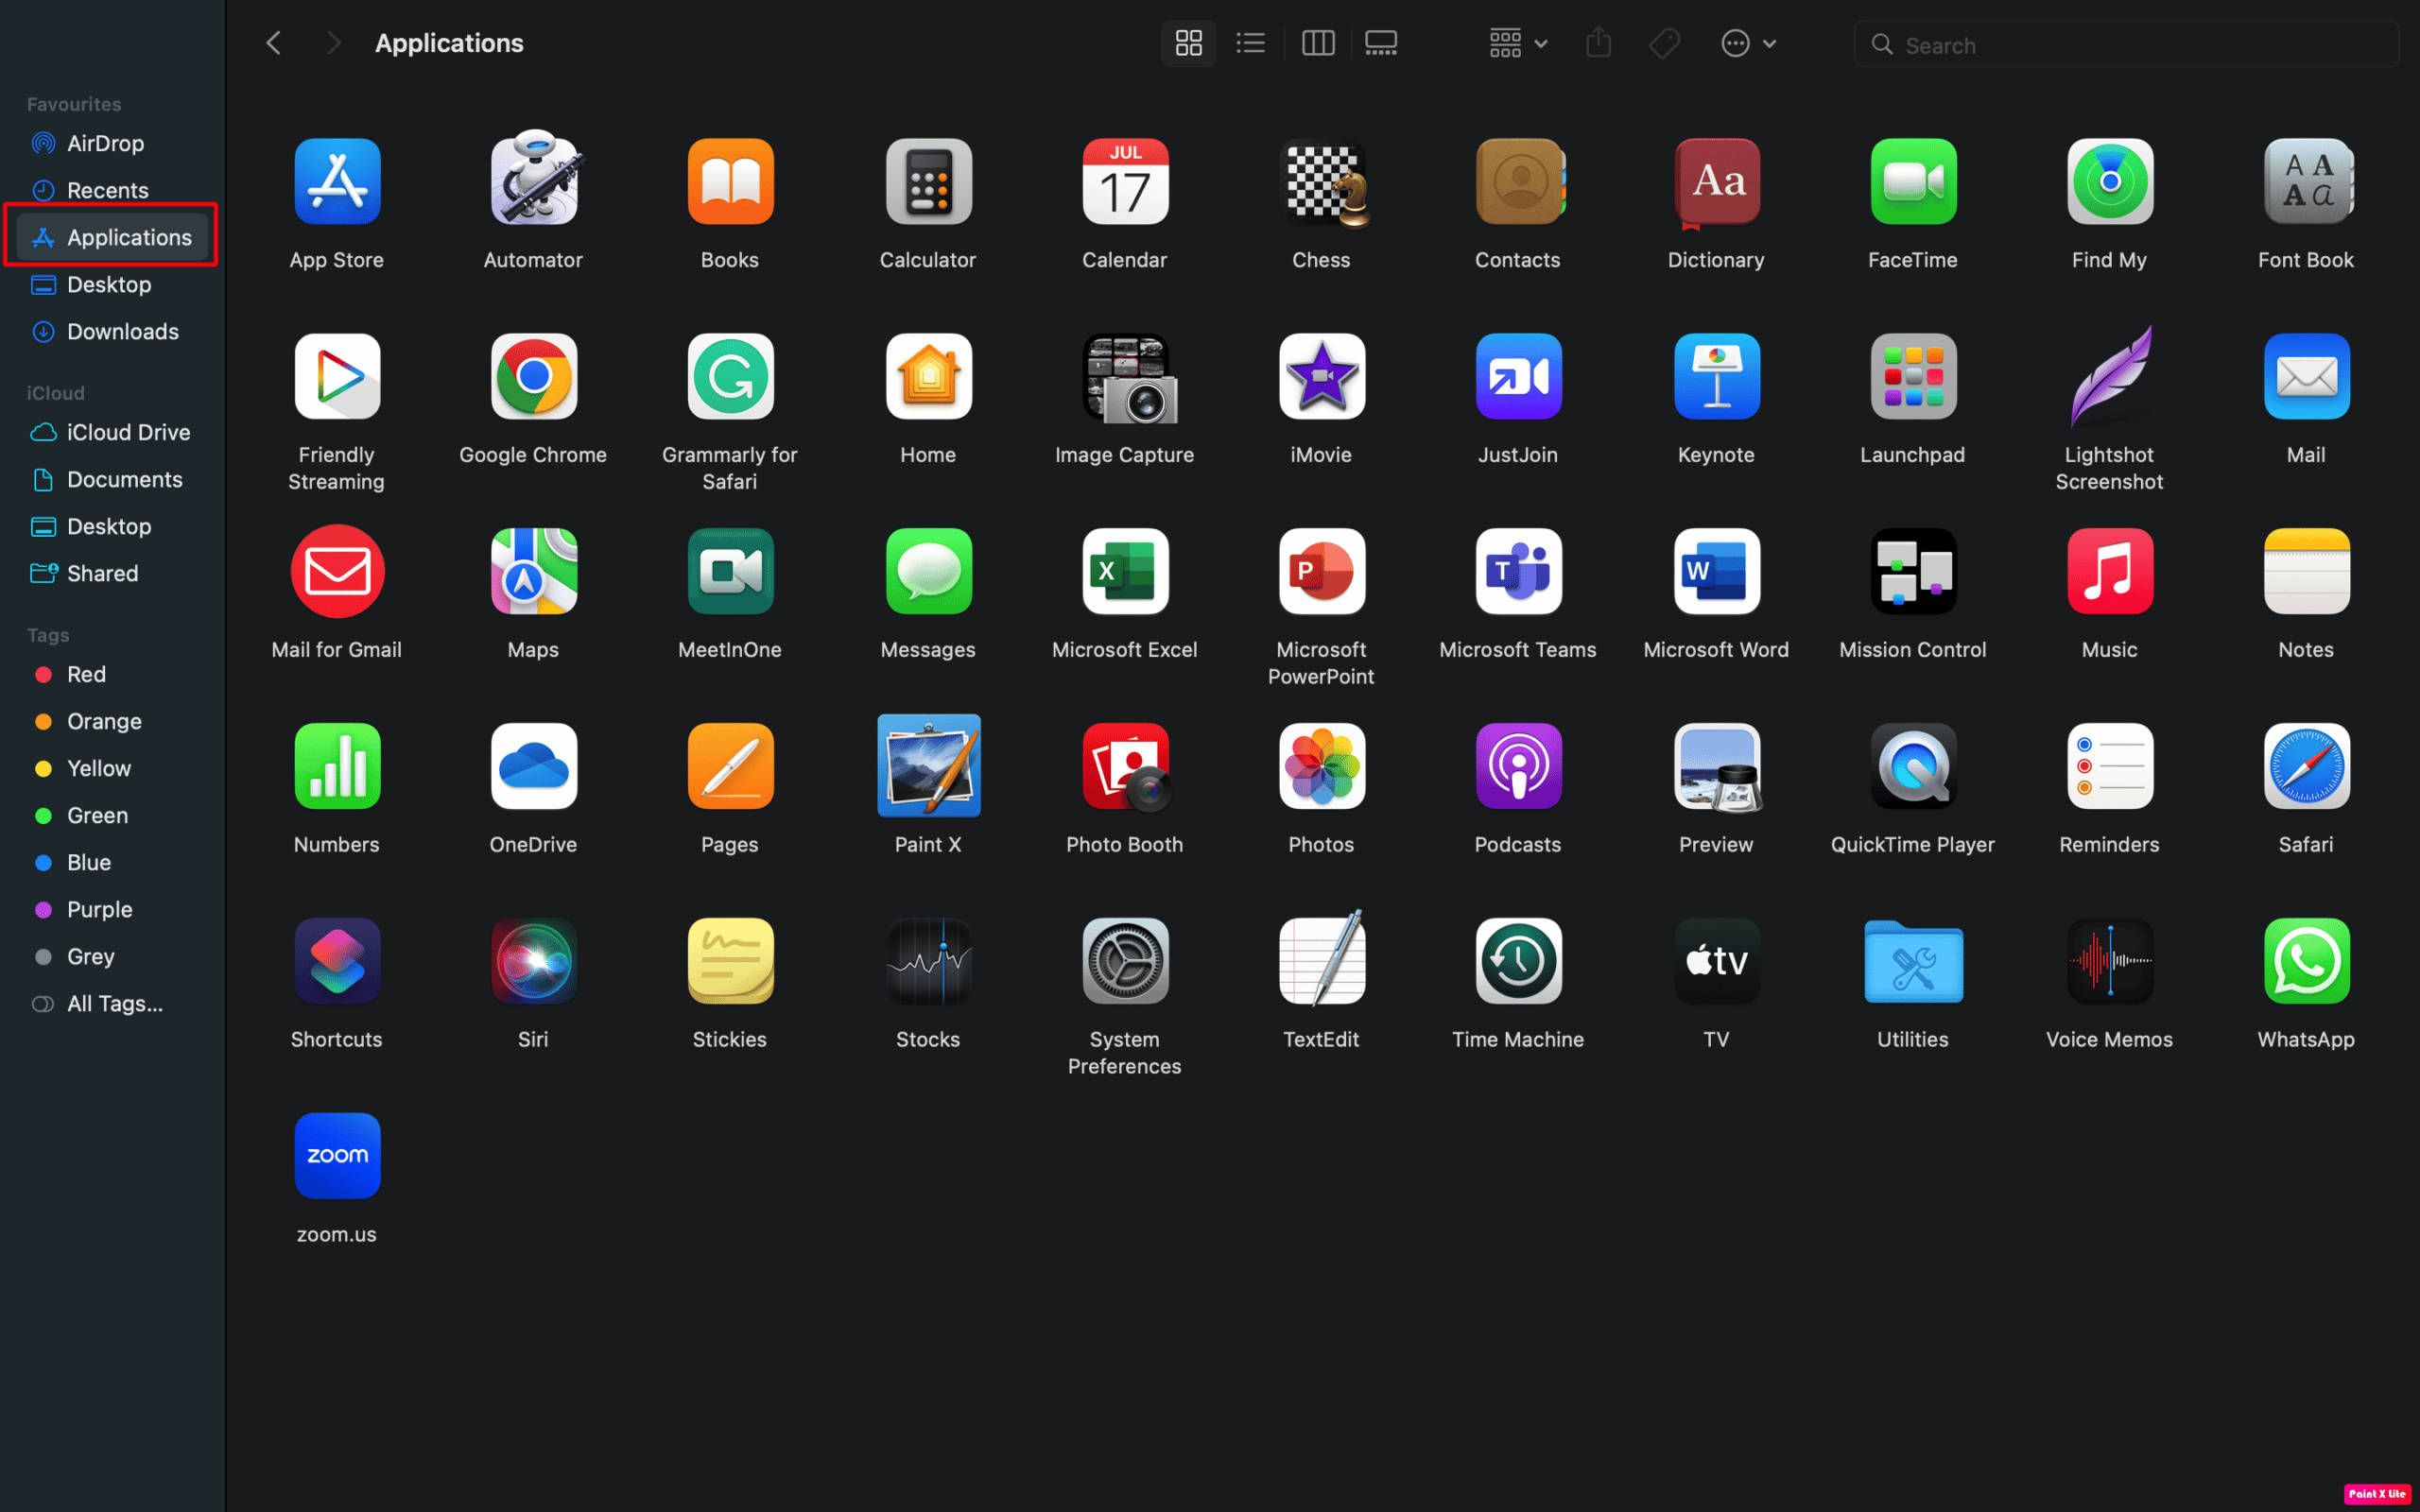Click the forward navigation arrow
Screen dimensions: 2420x1512
pos(331,42)
